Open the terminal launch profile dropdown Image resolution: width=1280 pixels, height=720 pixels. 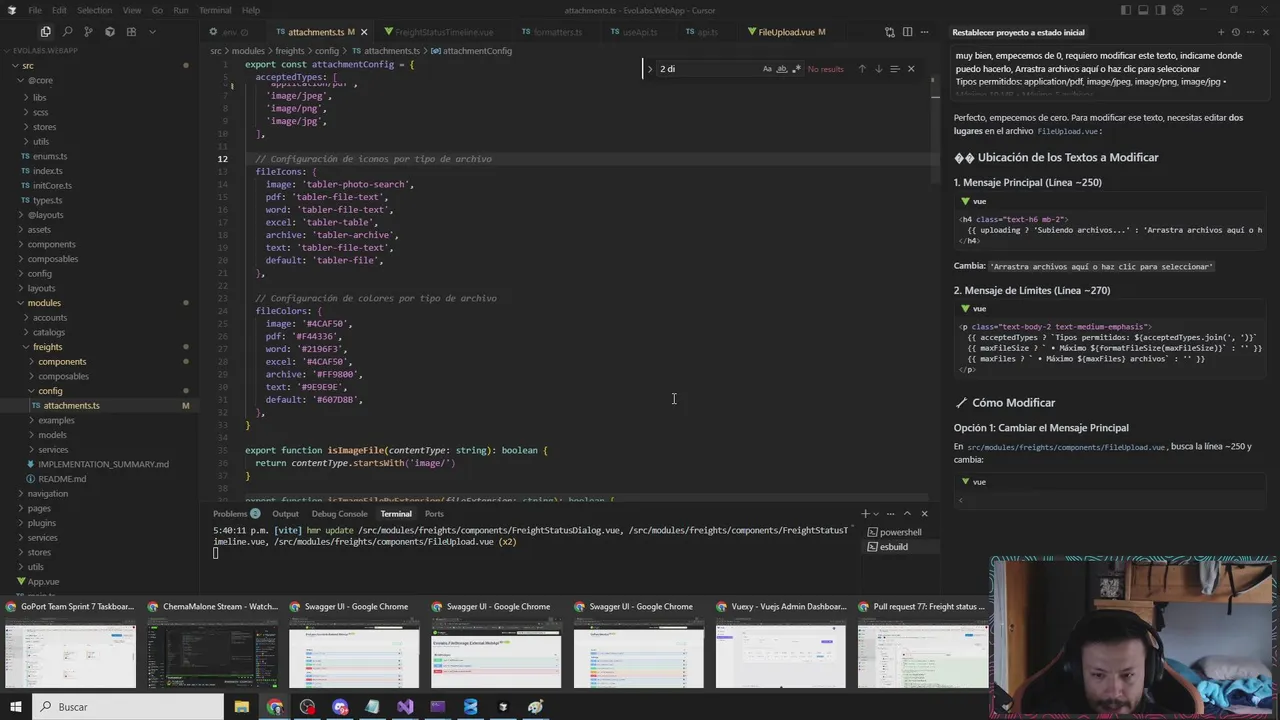click(x=876, y=514)
